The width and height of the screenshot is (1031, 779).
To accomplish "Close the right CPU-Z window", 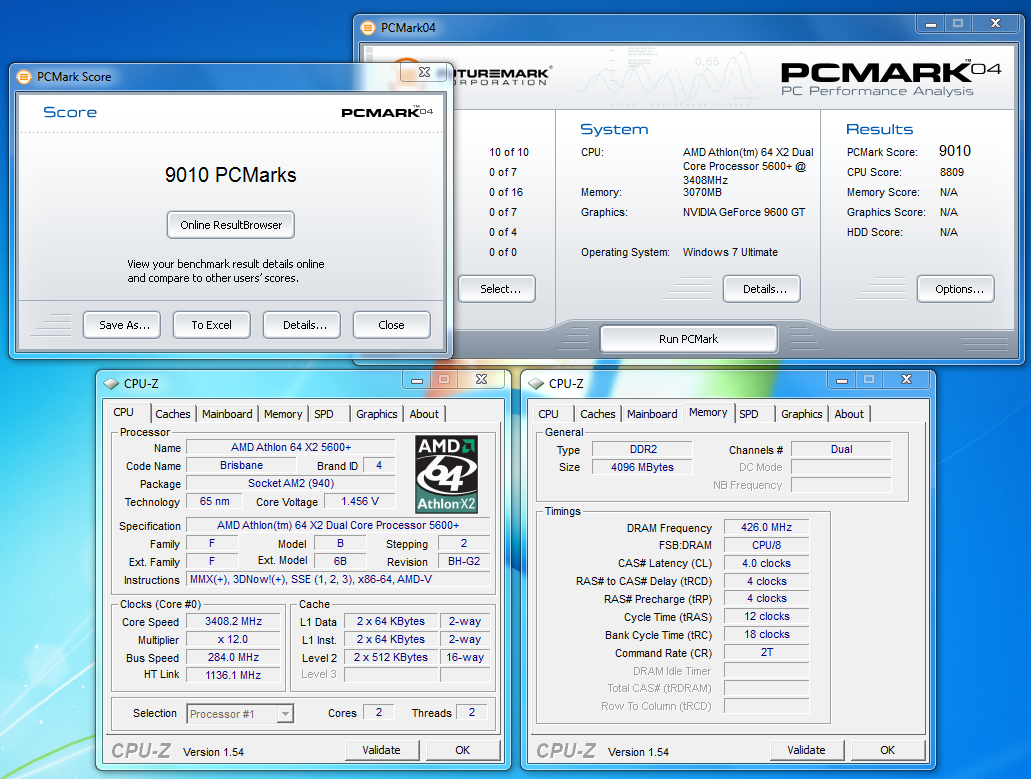I will (x=906, y=380).
